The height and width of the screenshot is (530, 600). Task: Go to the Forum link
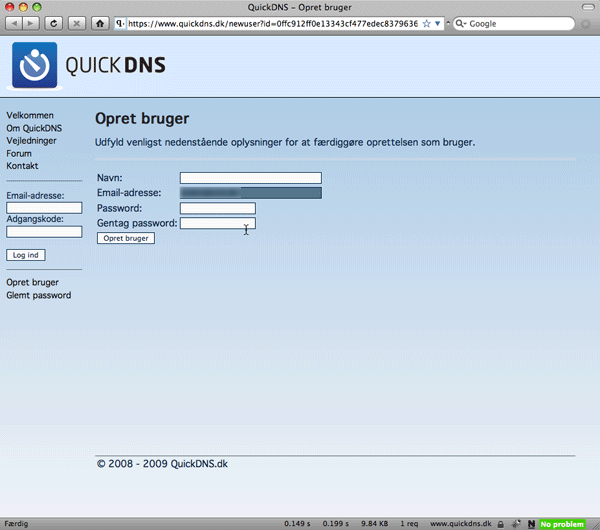[x=19, y=153]
